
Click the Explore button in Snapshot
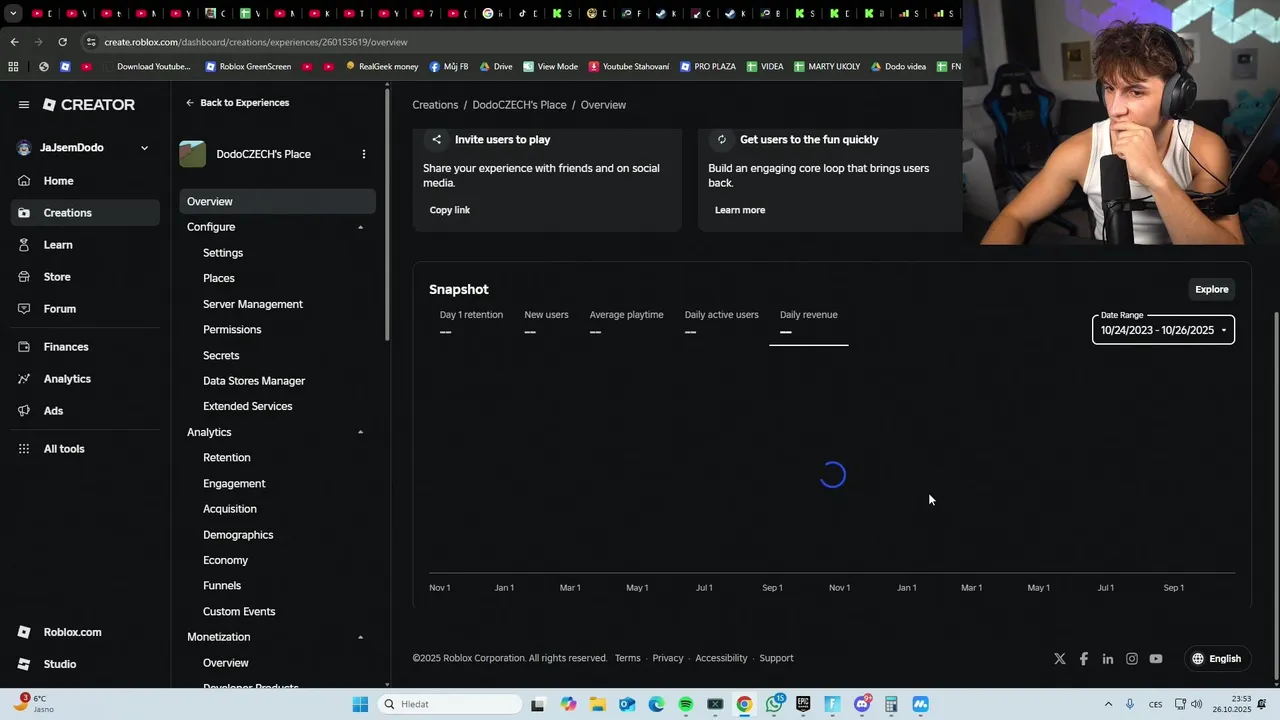(x=1212, y=290)
